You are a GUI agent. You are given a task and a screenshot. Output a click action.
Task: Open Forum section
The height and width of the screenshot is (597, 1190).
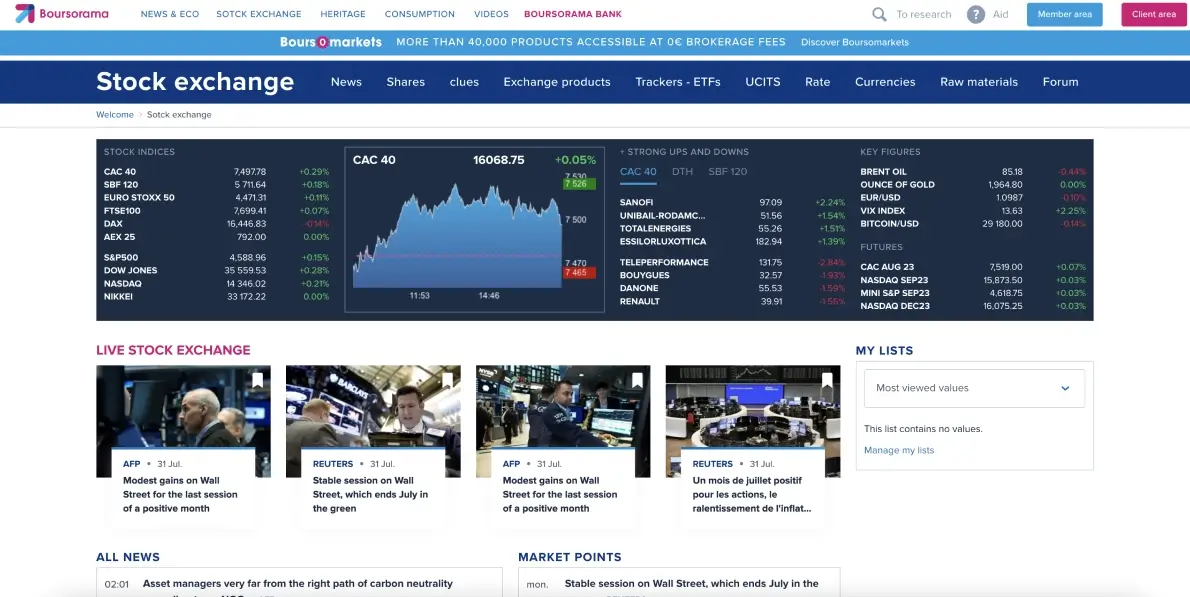coord(1060,82)
